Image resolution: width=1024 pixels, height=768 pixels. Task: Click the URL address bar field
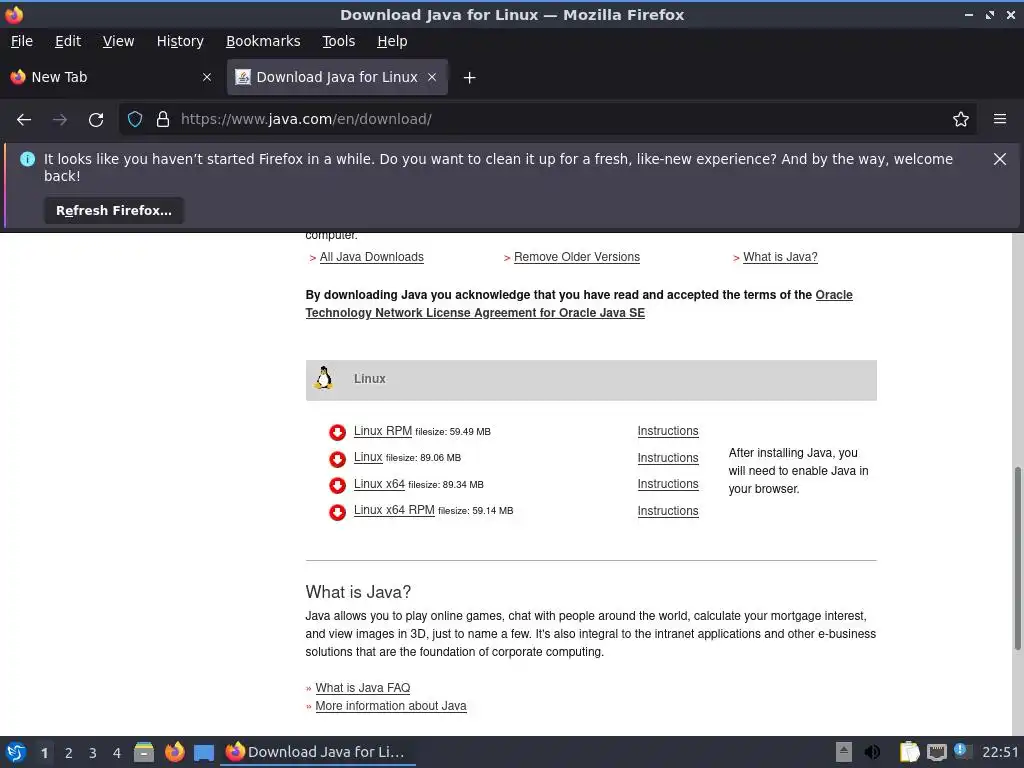pyautogui.click(x=547, y=120)
